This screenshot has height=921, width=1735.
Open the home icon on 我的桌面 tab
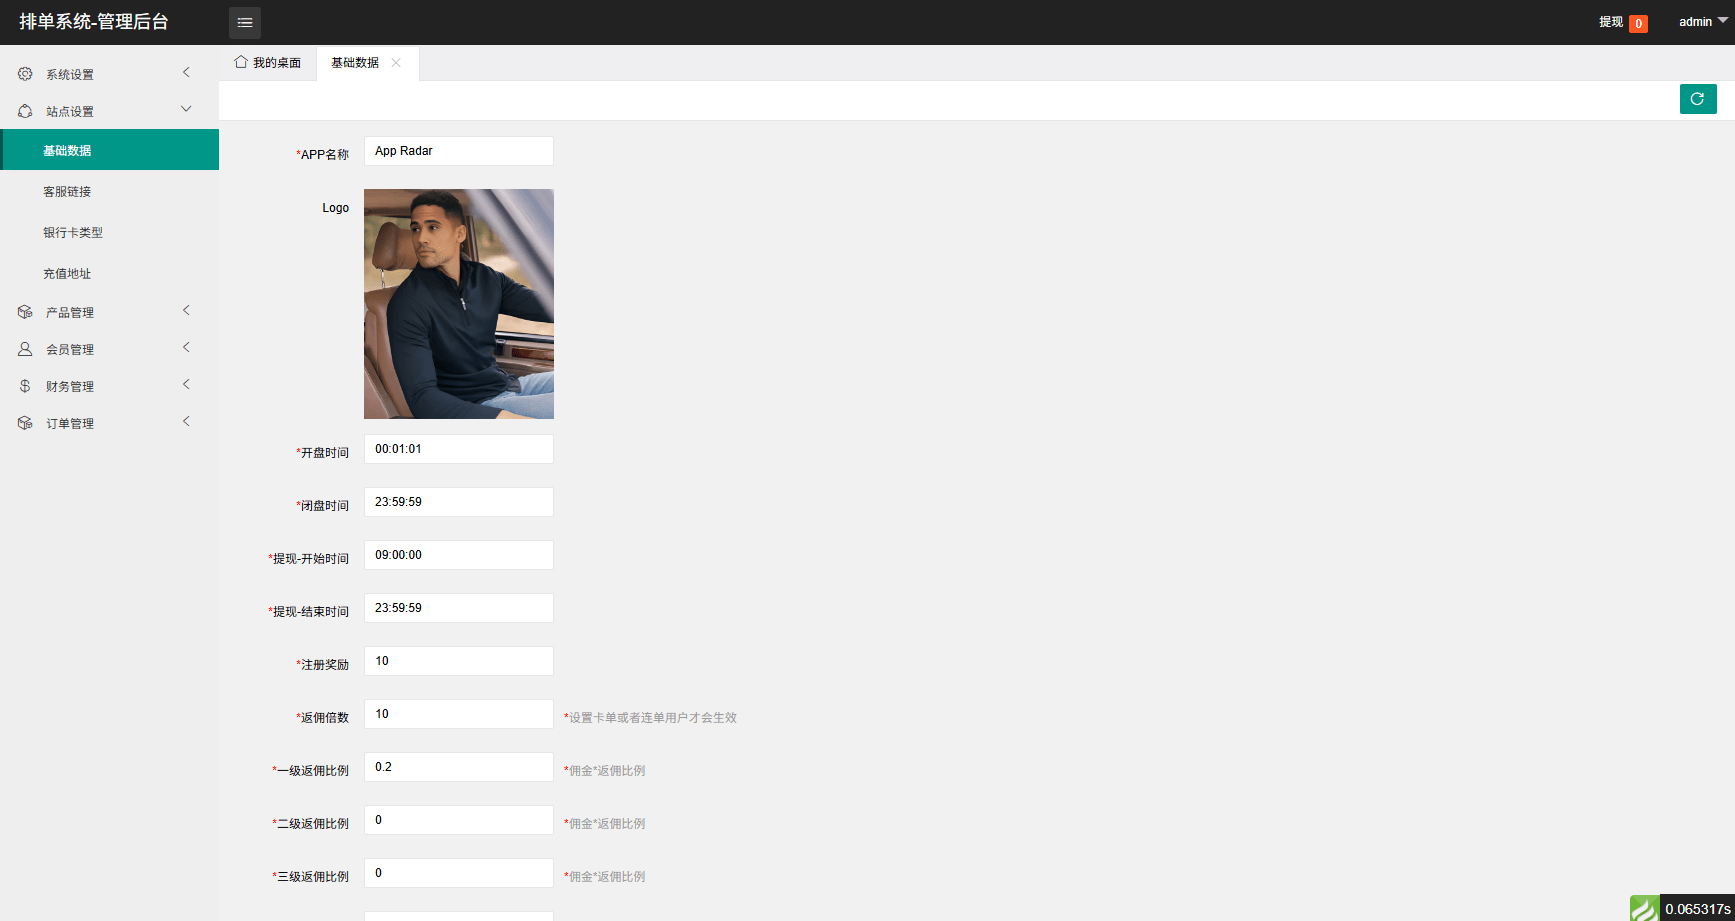click(x=241, y=62)
